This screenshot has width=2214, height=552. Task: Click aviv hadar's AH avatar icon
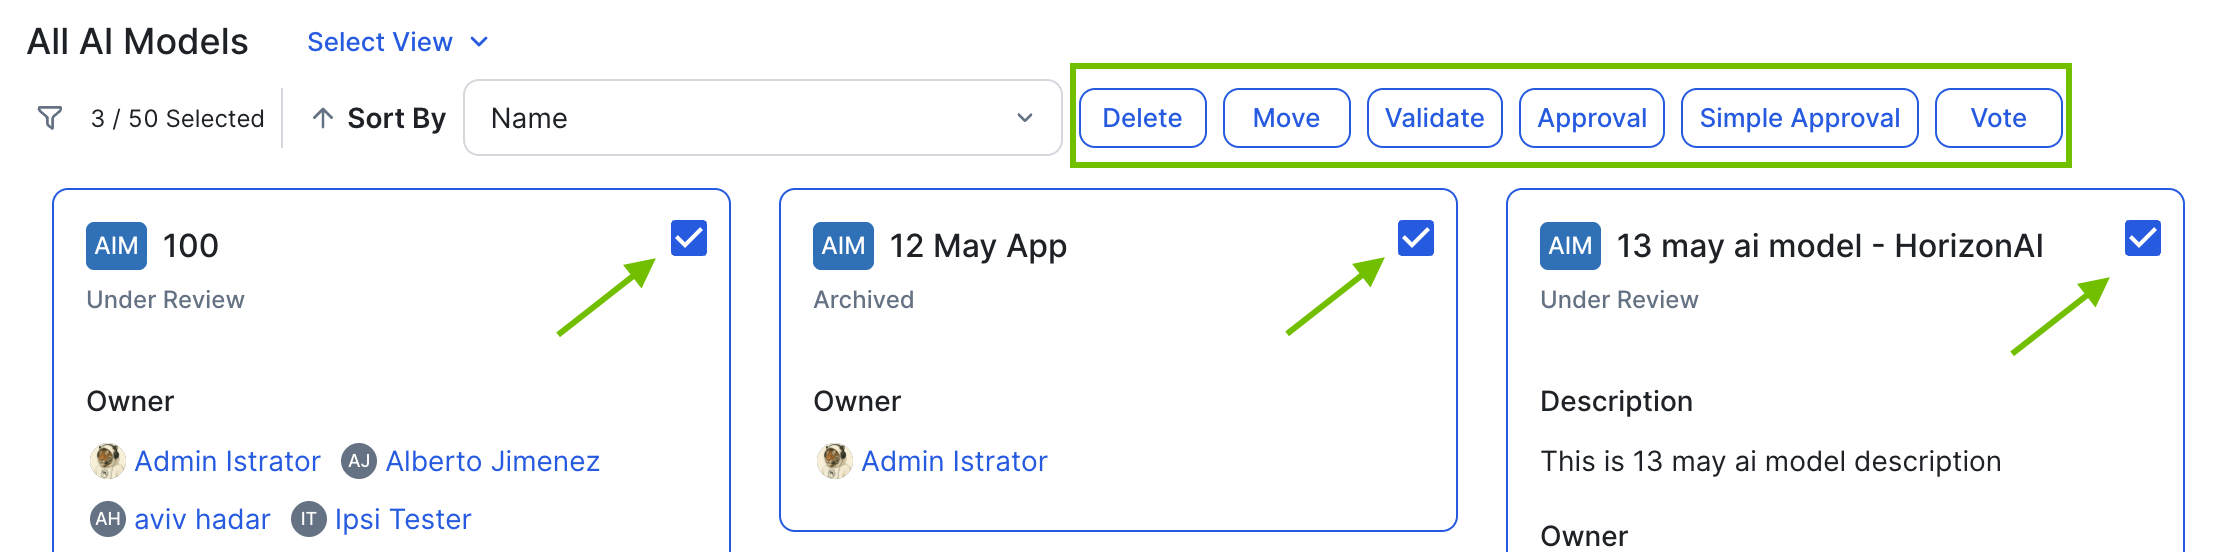(x=108, y=519)
